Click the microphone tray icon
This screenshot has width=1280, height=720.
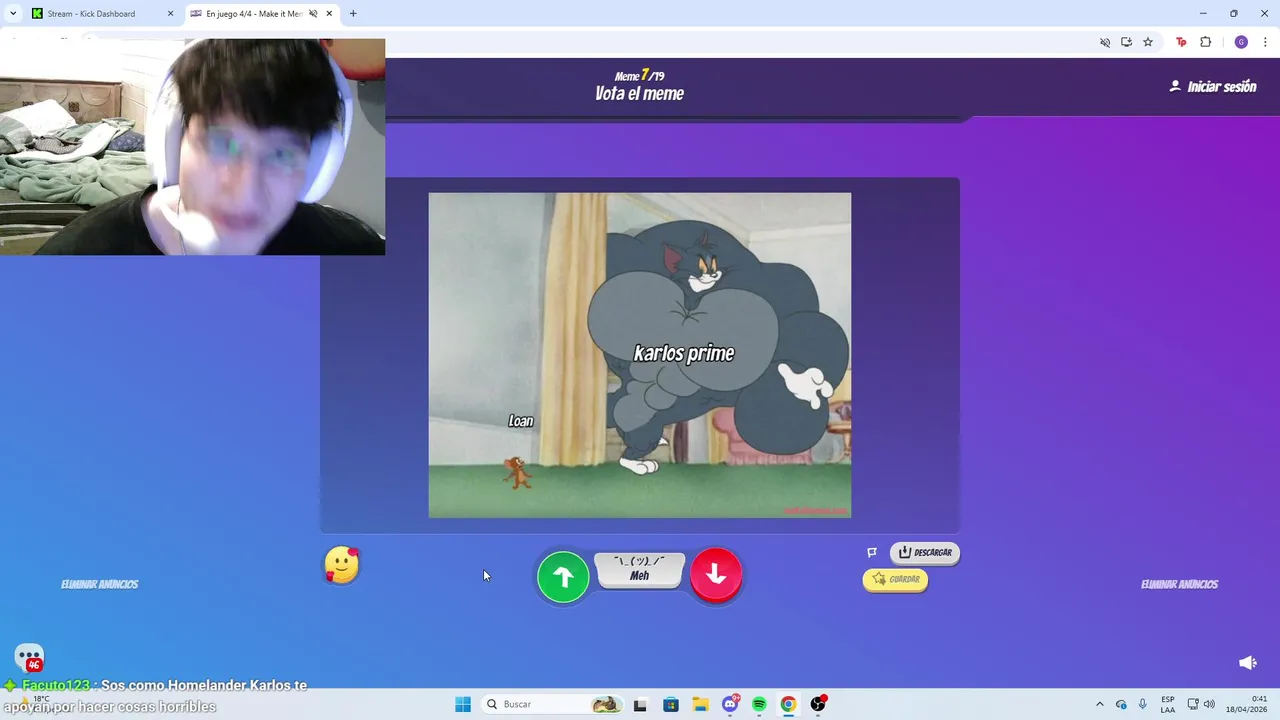coord(1142,704)
